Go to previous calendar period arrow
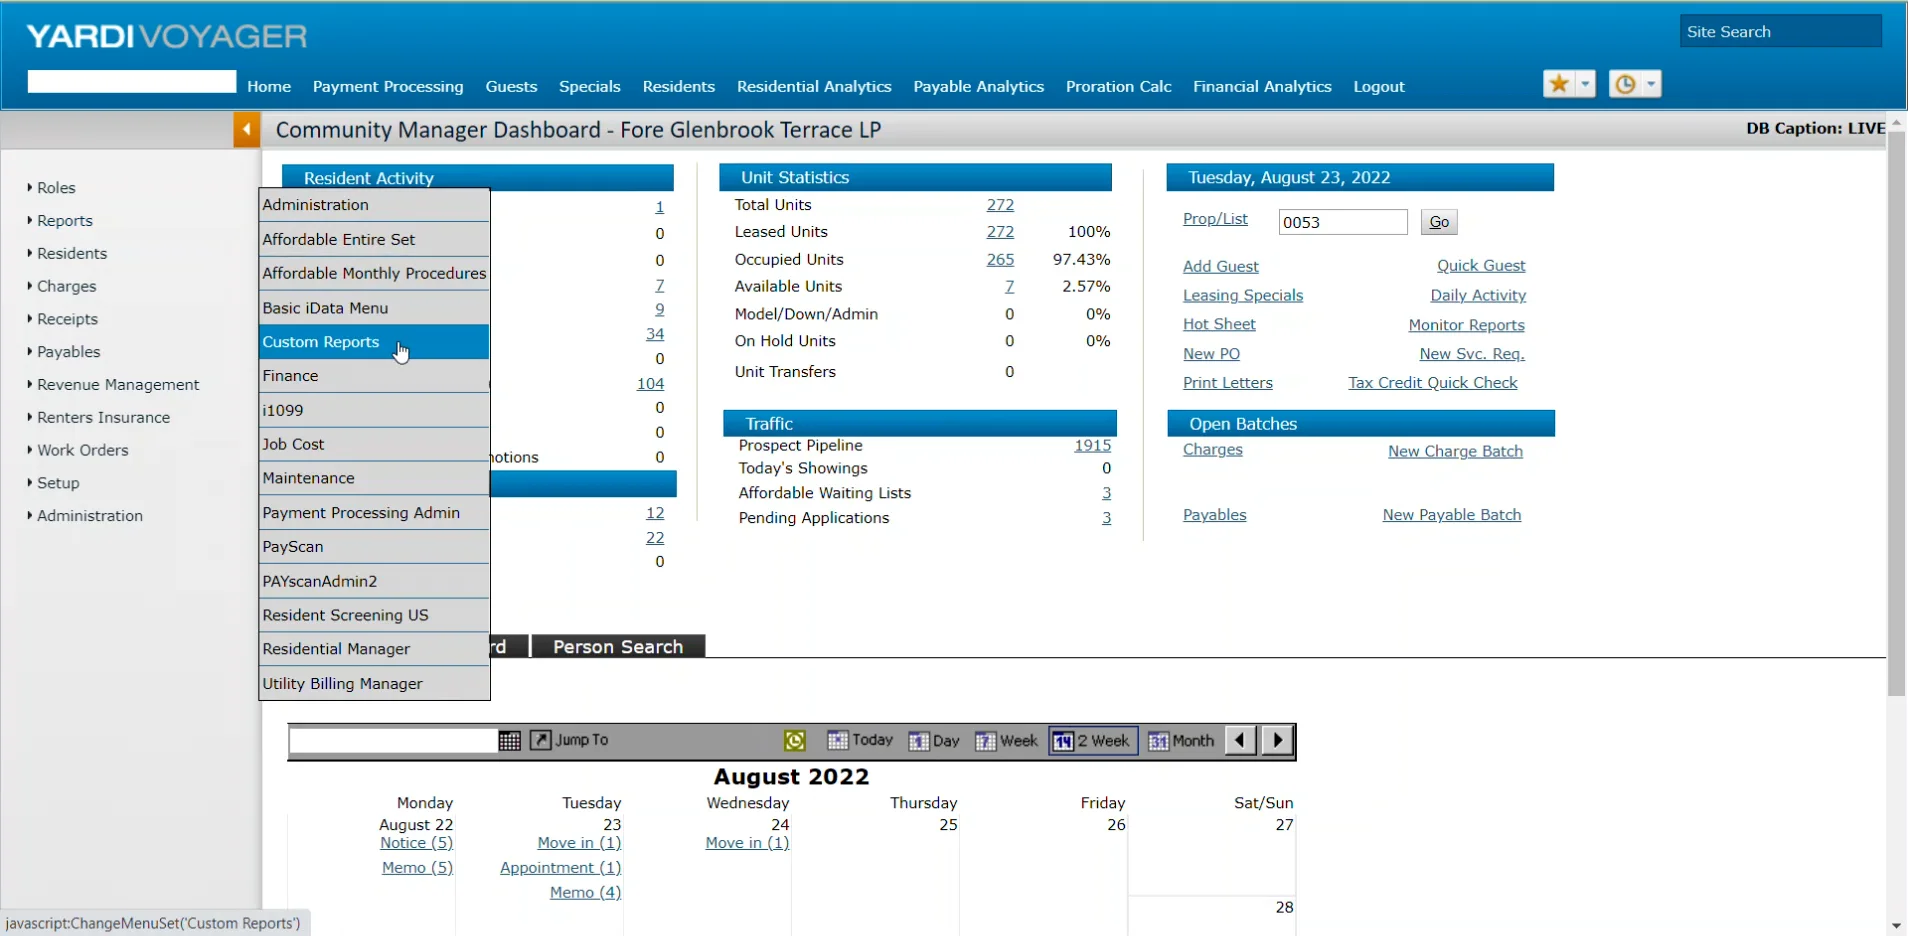The width and height of the screenshot is (1908, 936). [1240, 740]
